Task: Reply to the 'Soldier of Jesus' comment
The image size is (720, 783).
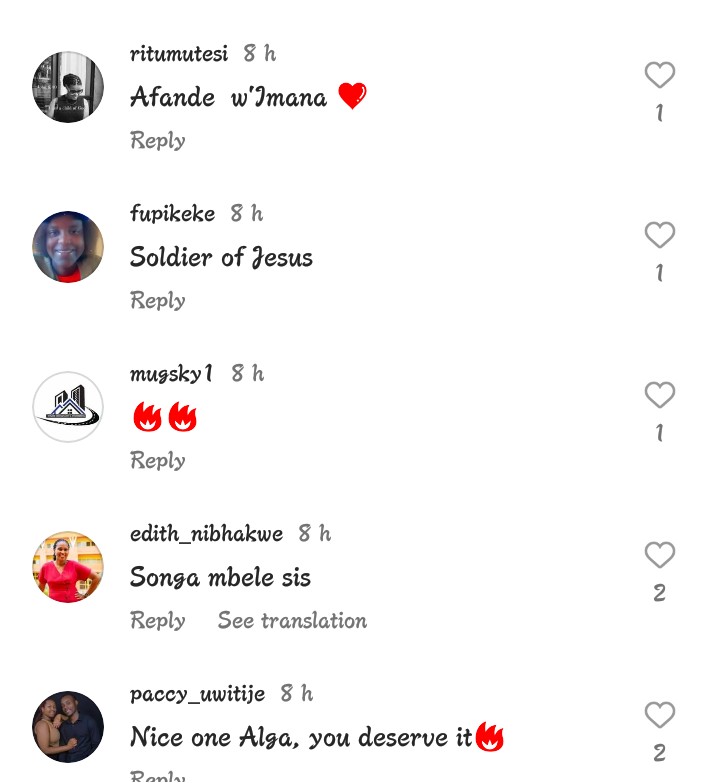Action: pos(157,300)
